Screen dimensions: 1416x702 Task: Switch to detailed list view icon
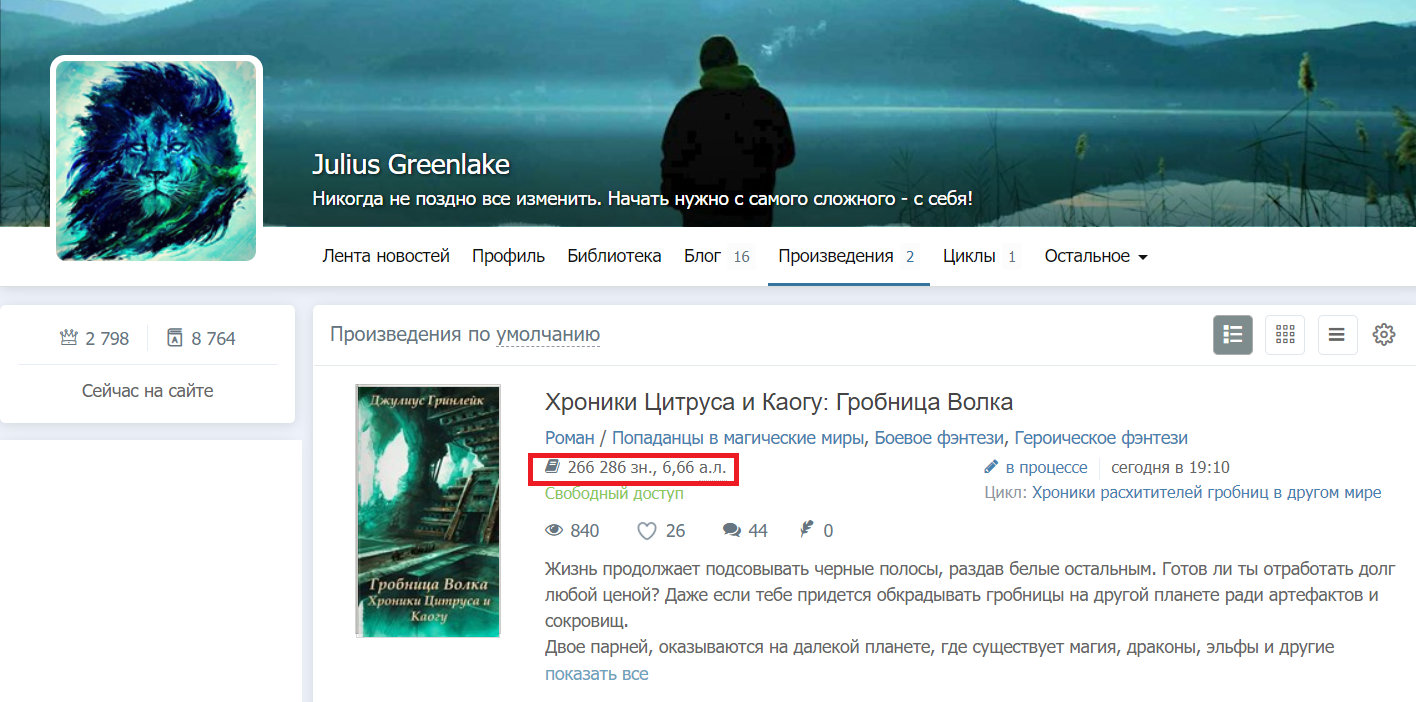[x=1233, y=335]
